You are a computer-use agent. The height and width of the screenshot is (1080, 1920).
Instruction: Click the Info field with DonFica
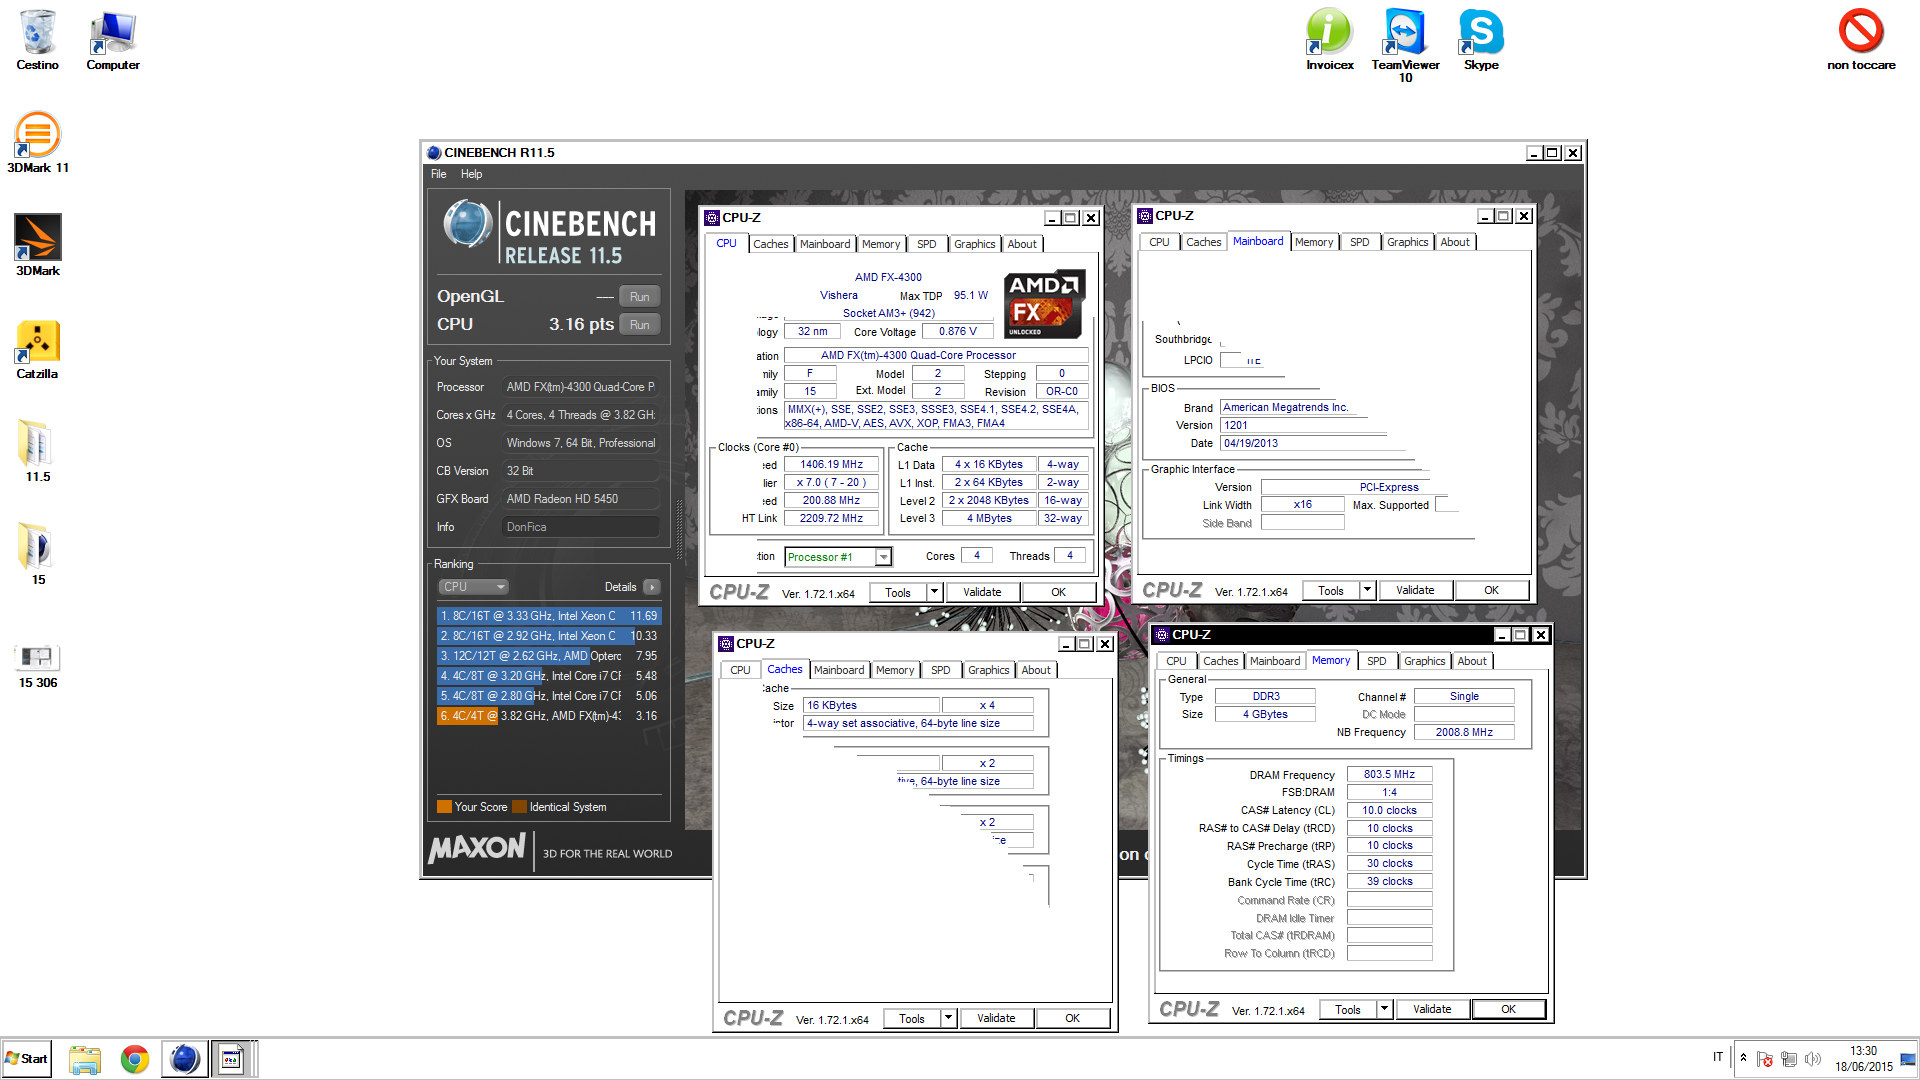[x=580, y=527]
